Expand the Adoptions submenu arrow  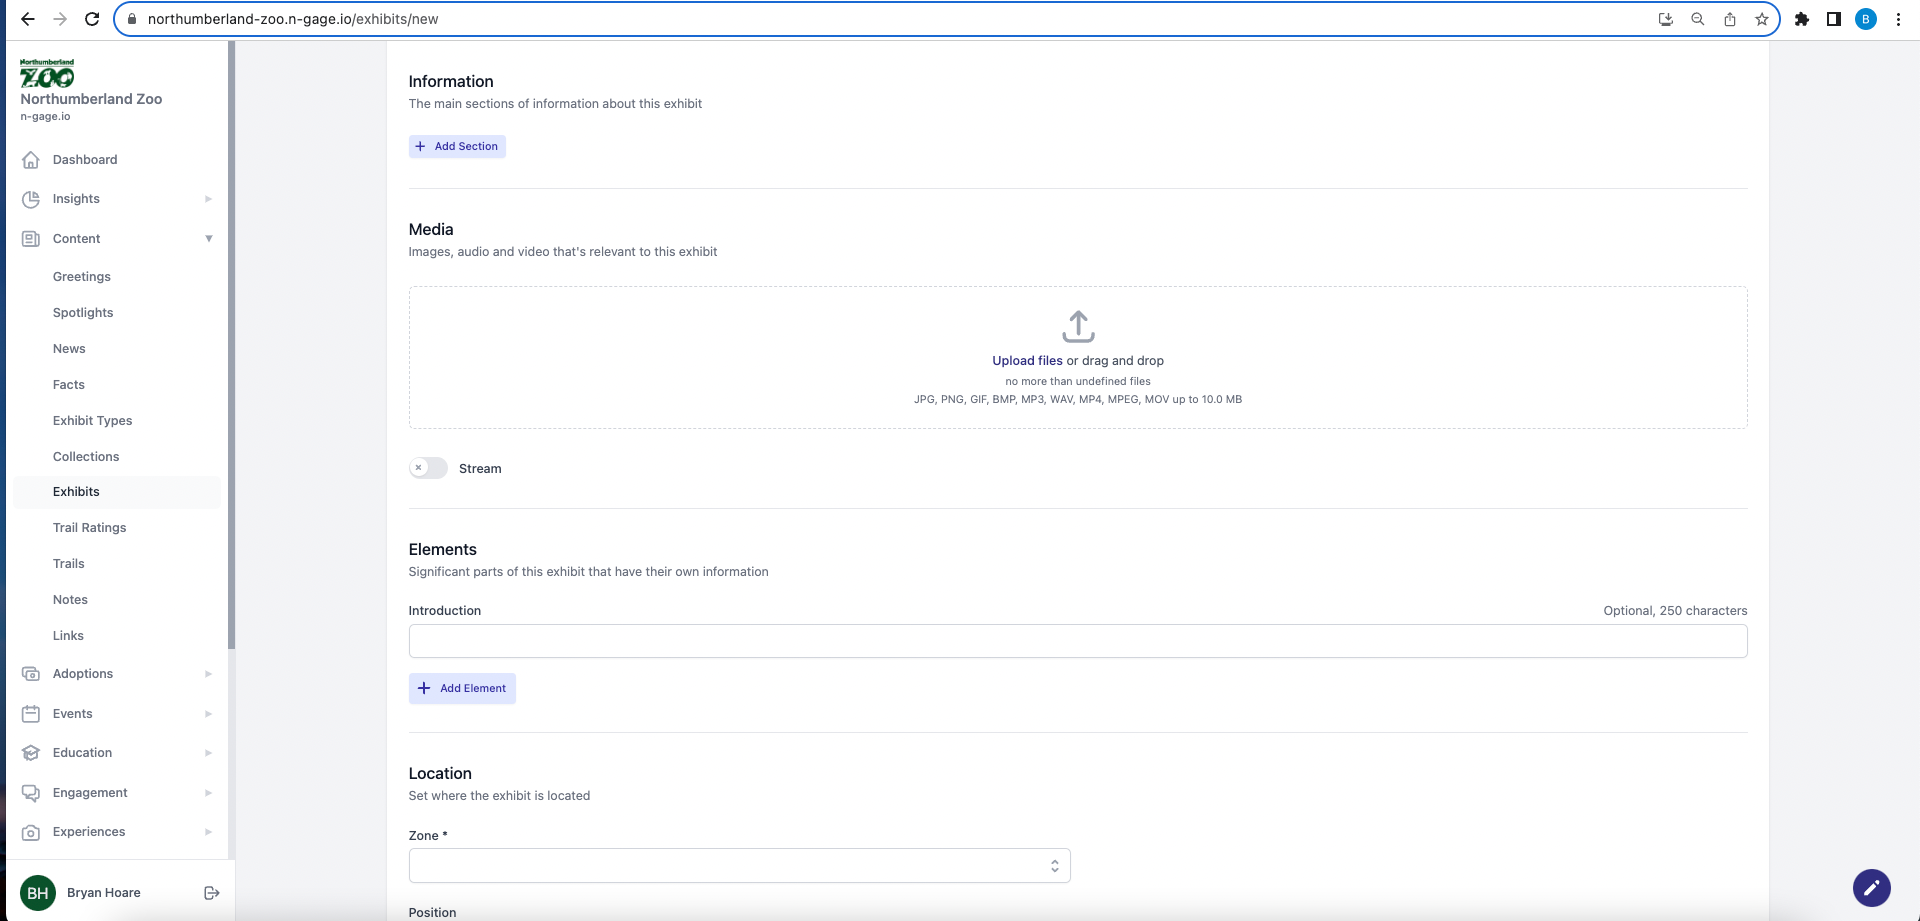coord(208,674)
